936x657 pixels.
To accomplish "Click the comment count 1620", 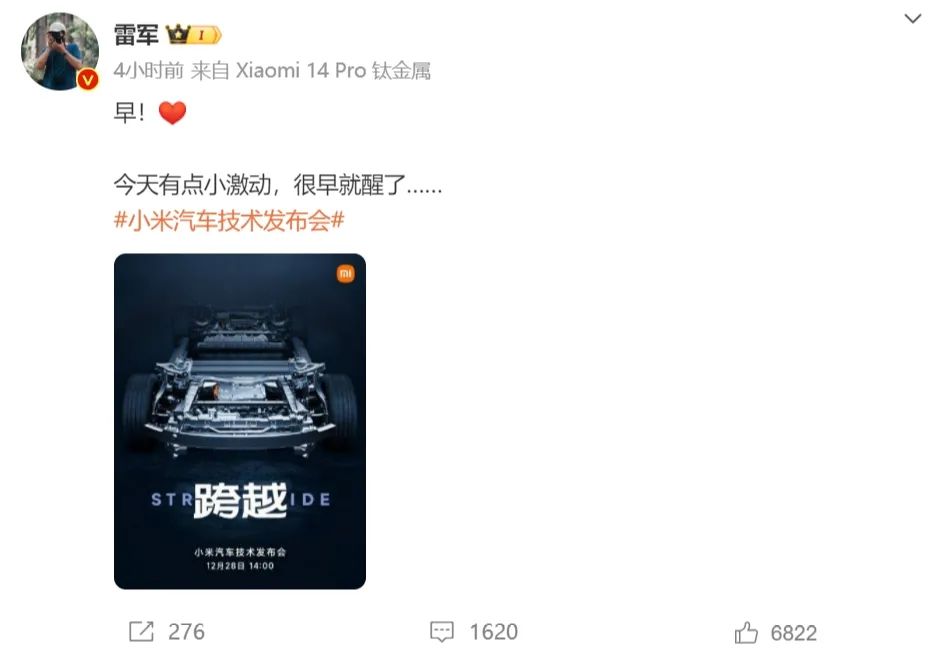I will point(494,632).
